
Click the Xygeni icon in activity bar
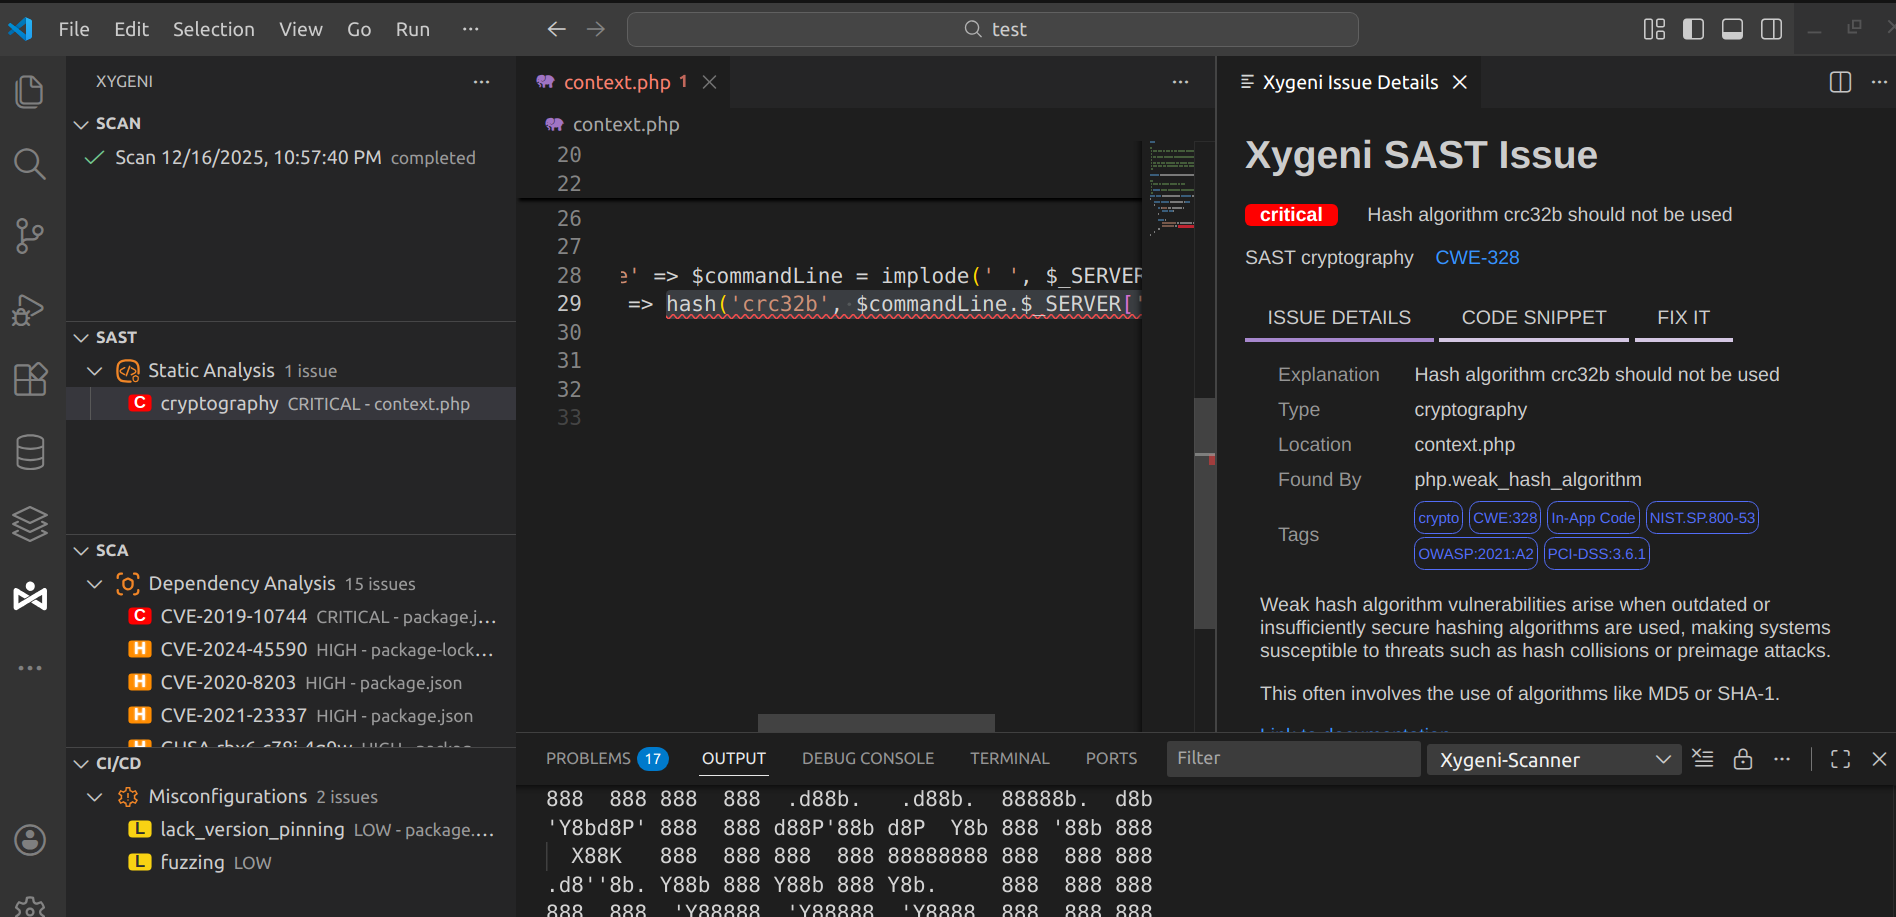click(x=30, y=597)
